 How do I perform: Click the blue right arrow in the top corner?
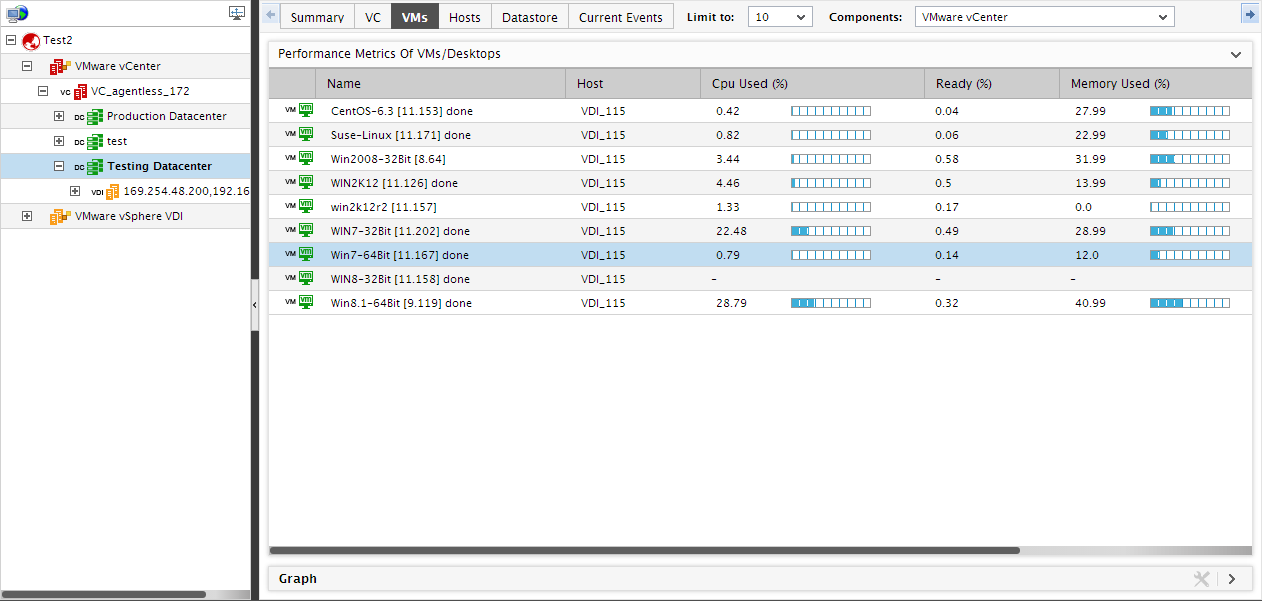click(1250, 14)
